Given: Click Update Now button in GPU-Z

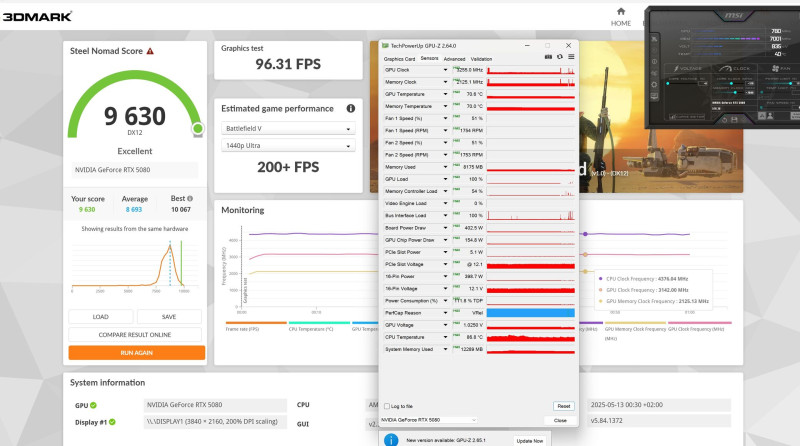Looking at the screenshot, I should pos(530,441).
